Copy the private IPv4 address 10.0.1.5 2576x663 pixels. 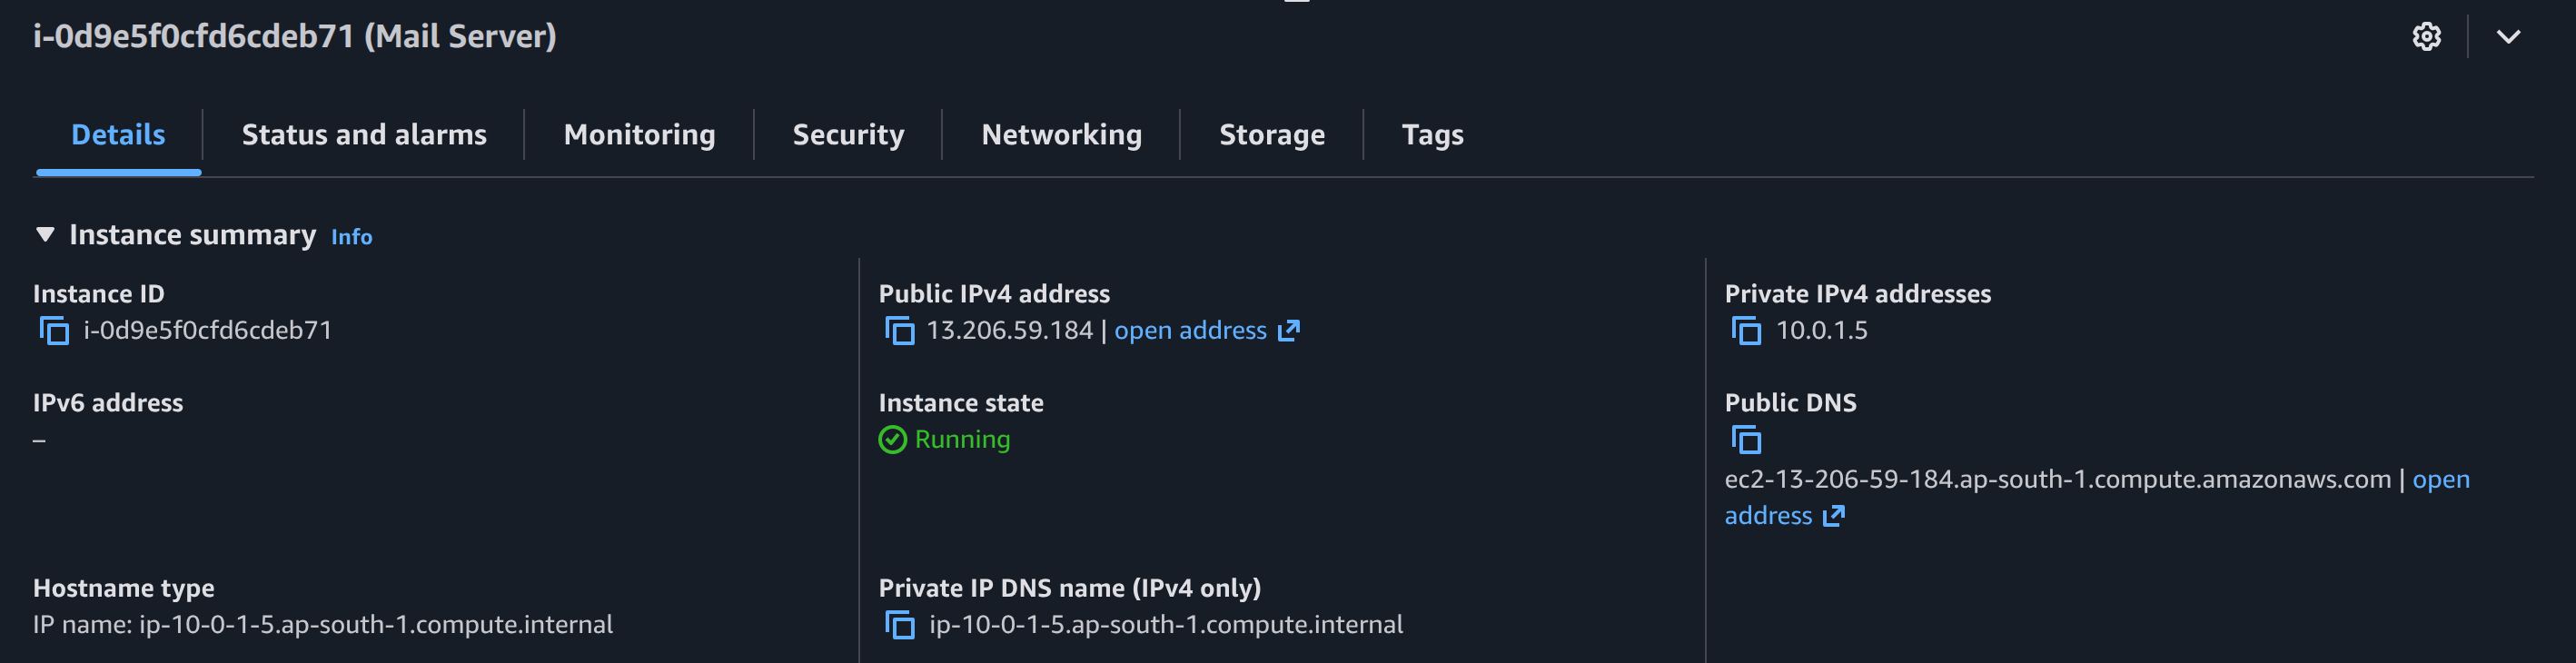click(x=1745, y=330)
